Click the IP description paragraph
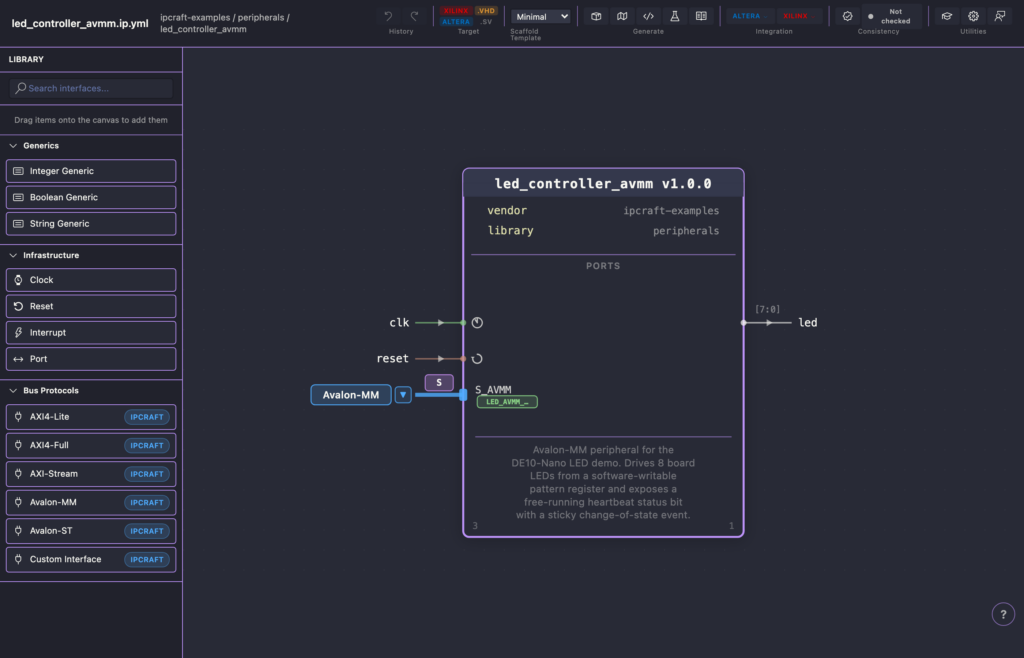Screen dimensions: 1024x658 [603, 482]
